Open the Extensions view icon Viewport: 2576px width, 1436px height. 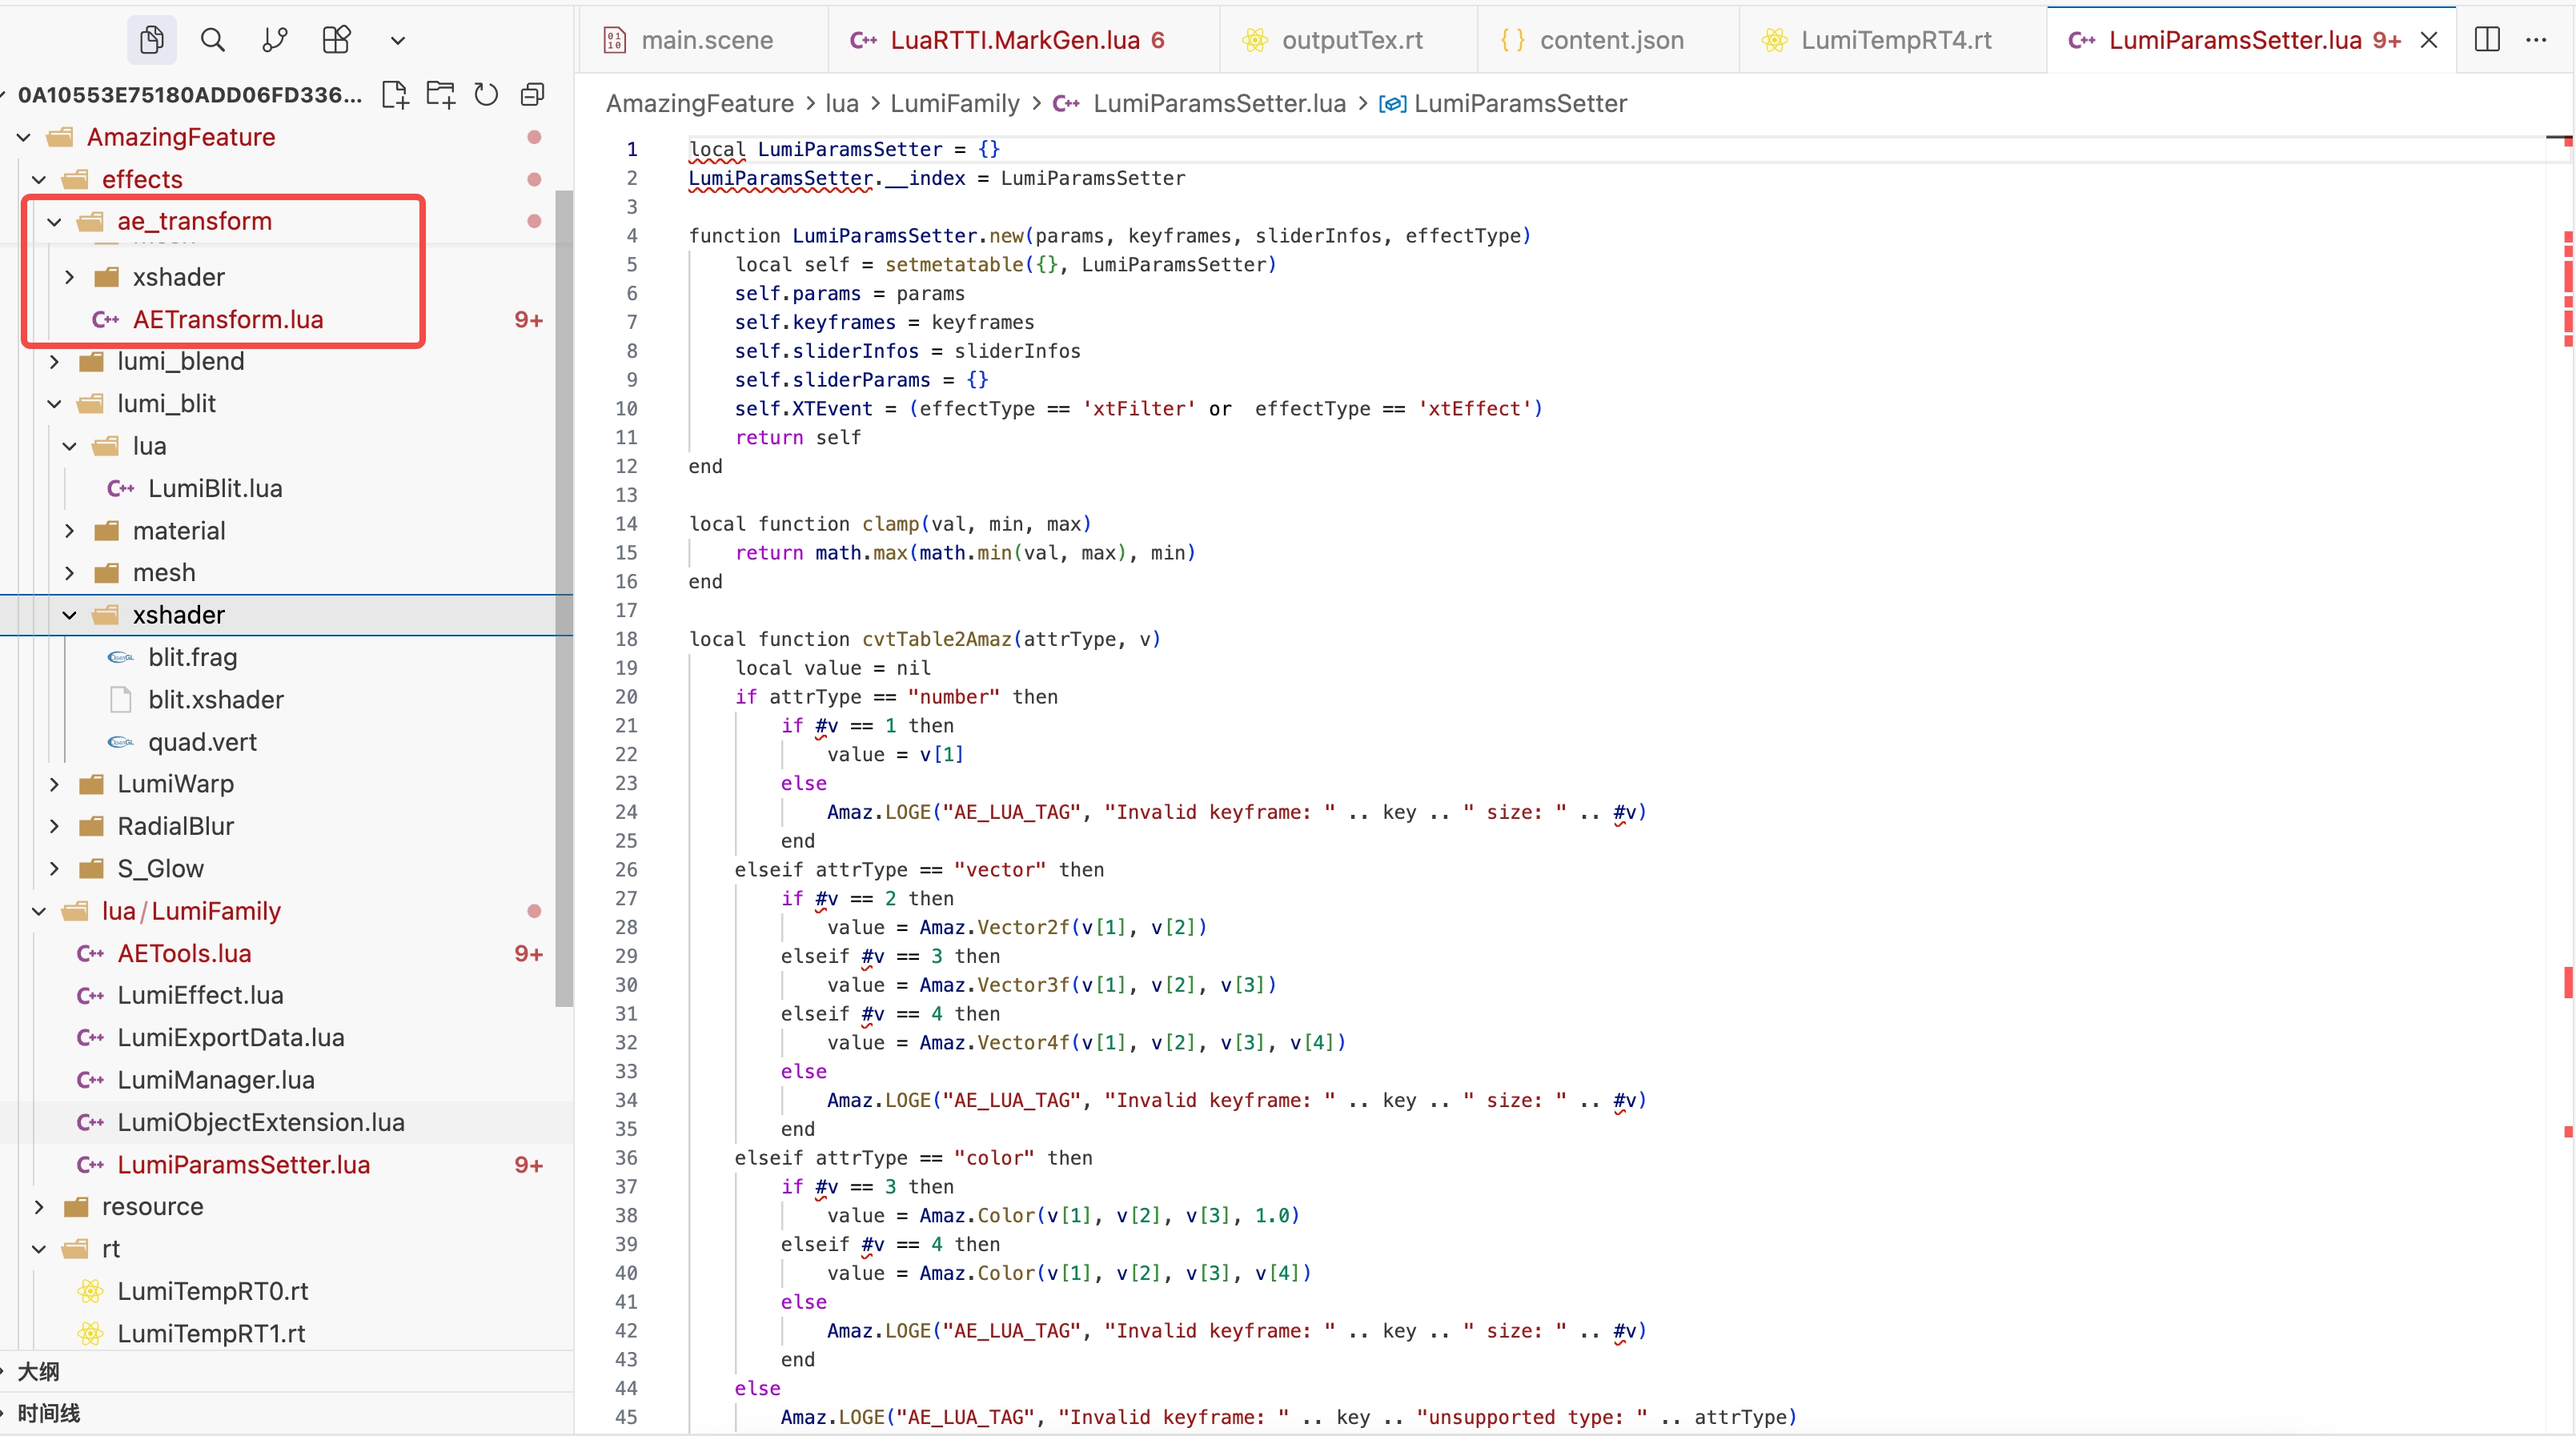336,40
